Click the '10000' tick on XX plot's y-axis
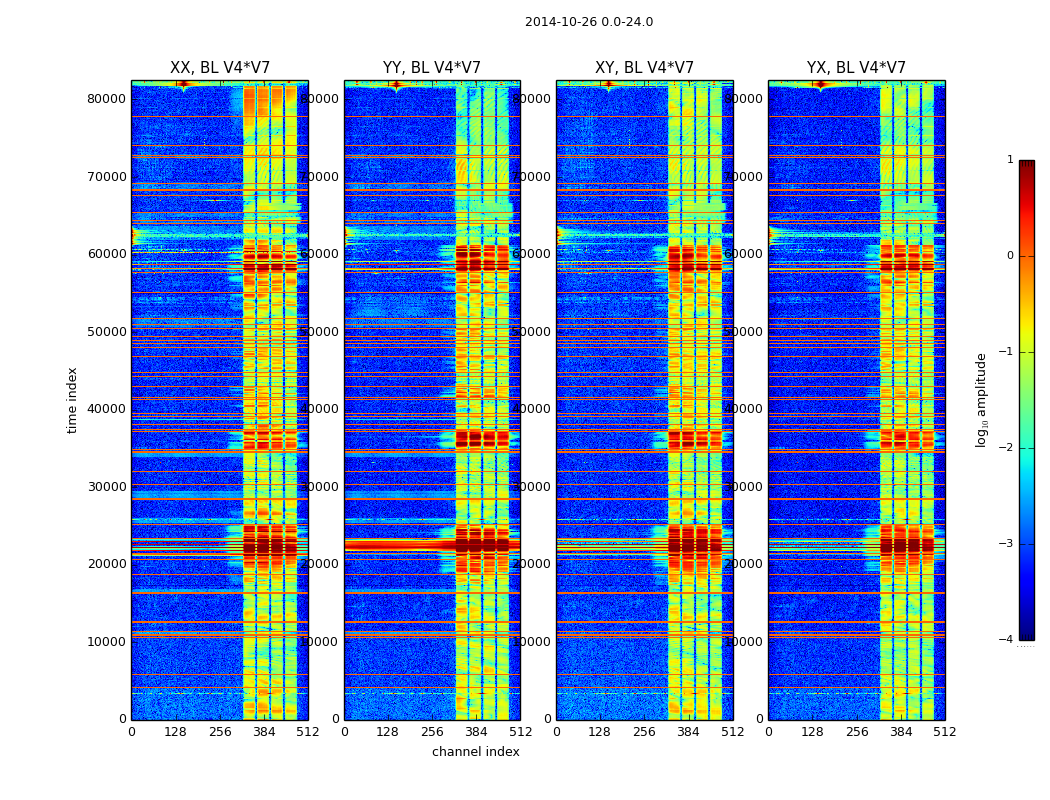 106,642
